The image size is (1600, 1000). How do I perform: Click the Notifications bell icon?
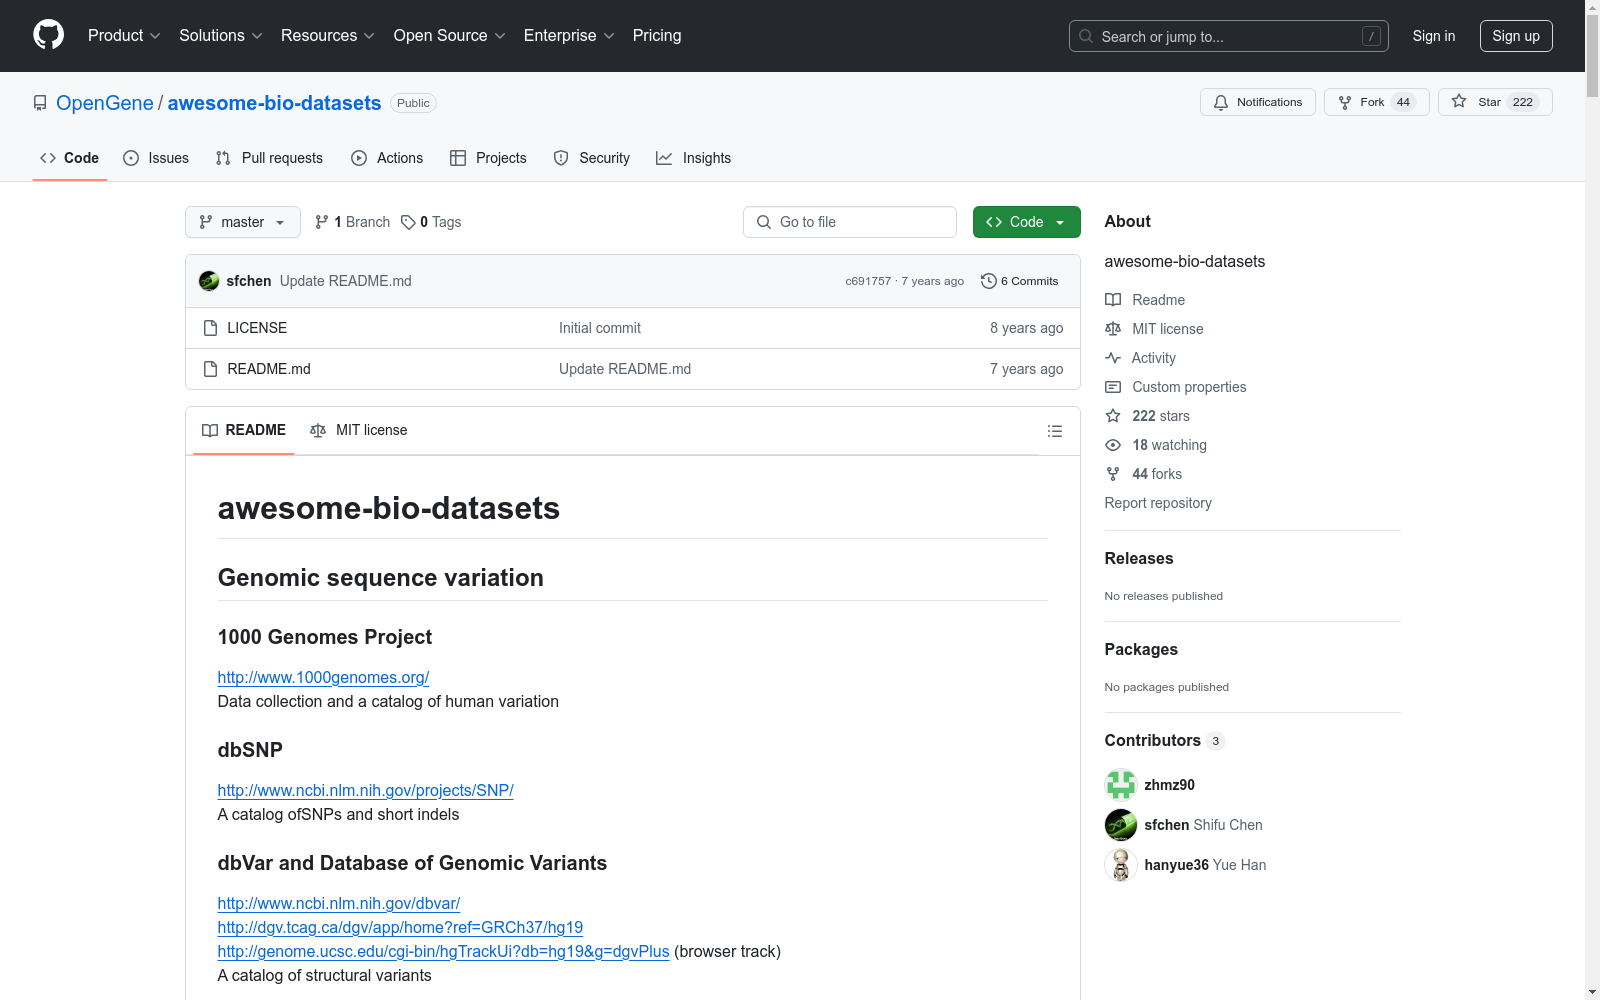[x=1221, y=102]
